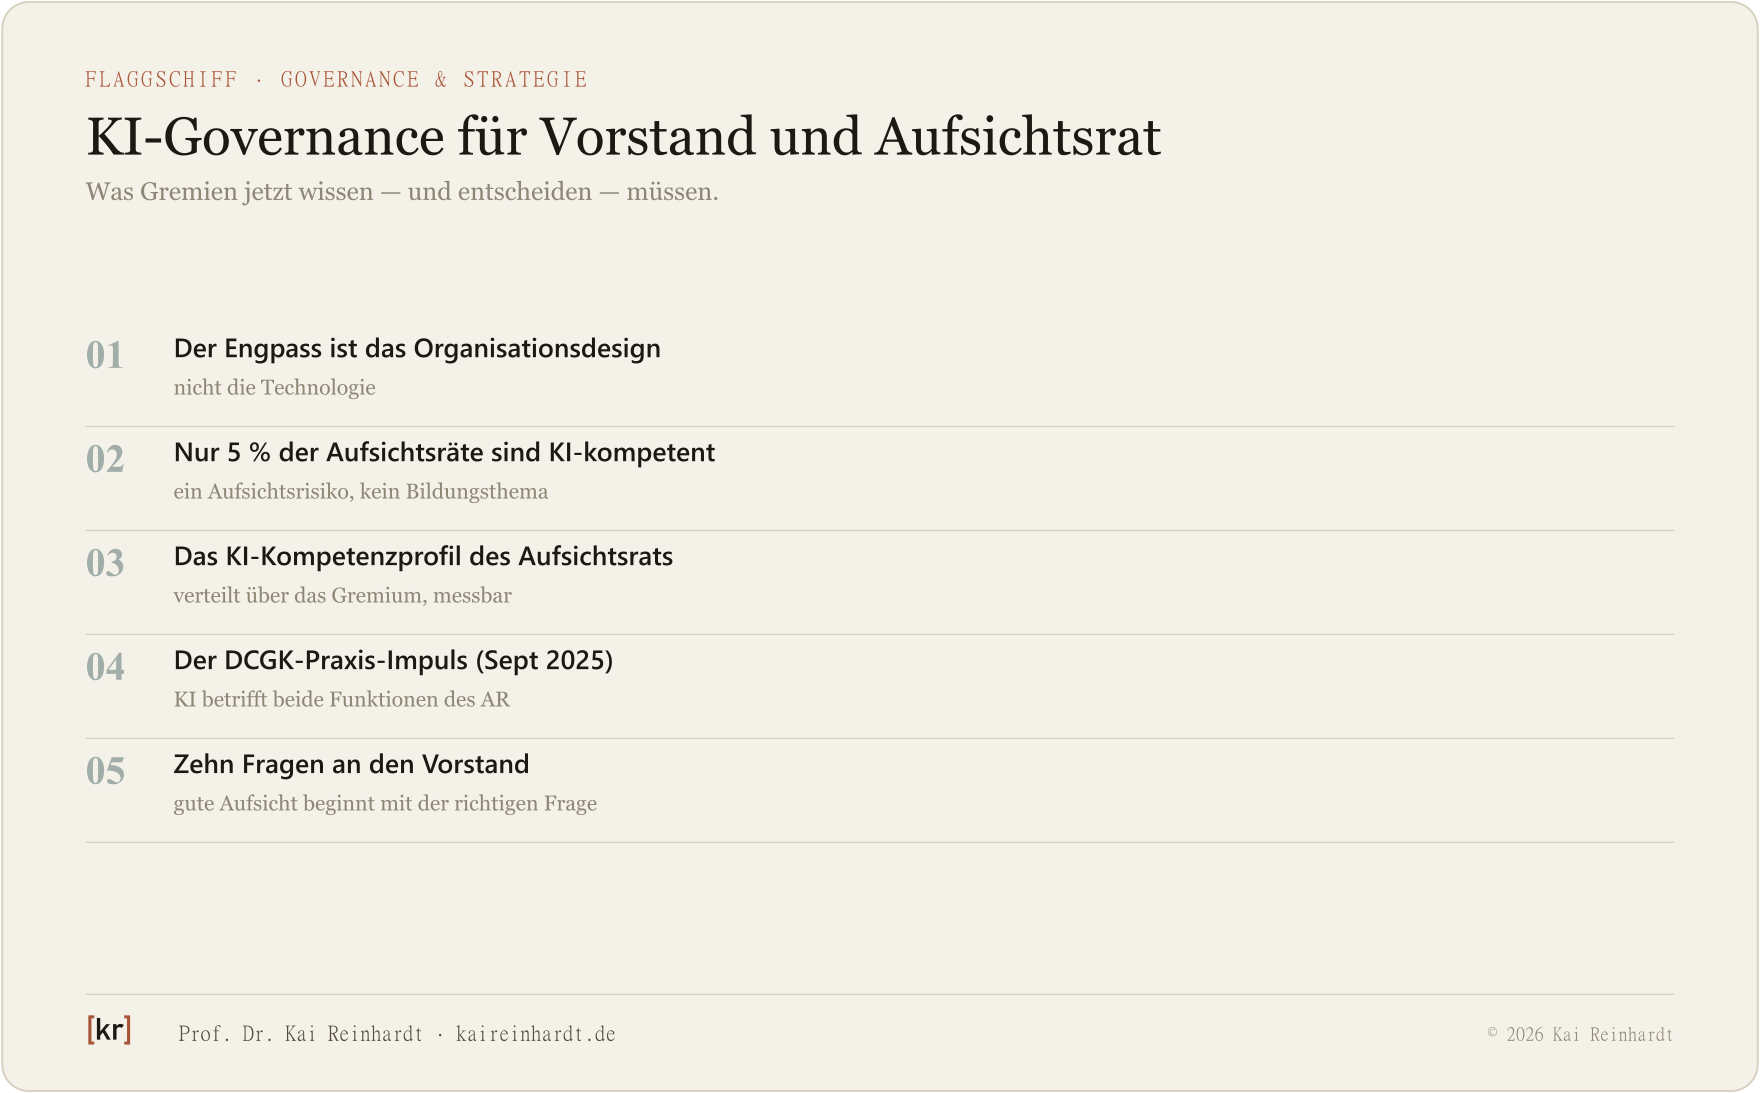Click the title 'KI-Governance für Vorstand und Aufsichtsrat'
Image resolution: width=1760 pixels, height=1093 pixels.
(623, 137)
